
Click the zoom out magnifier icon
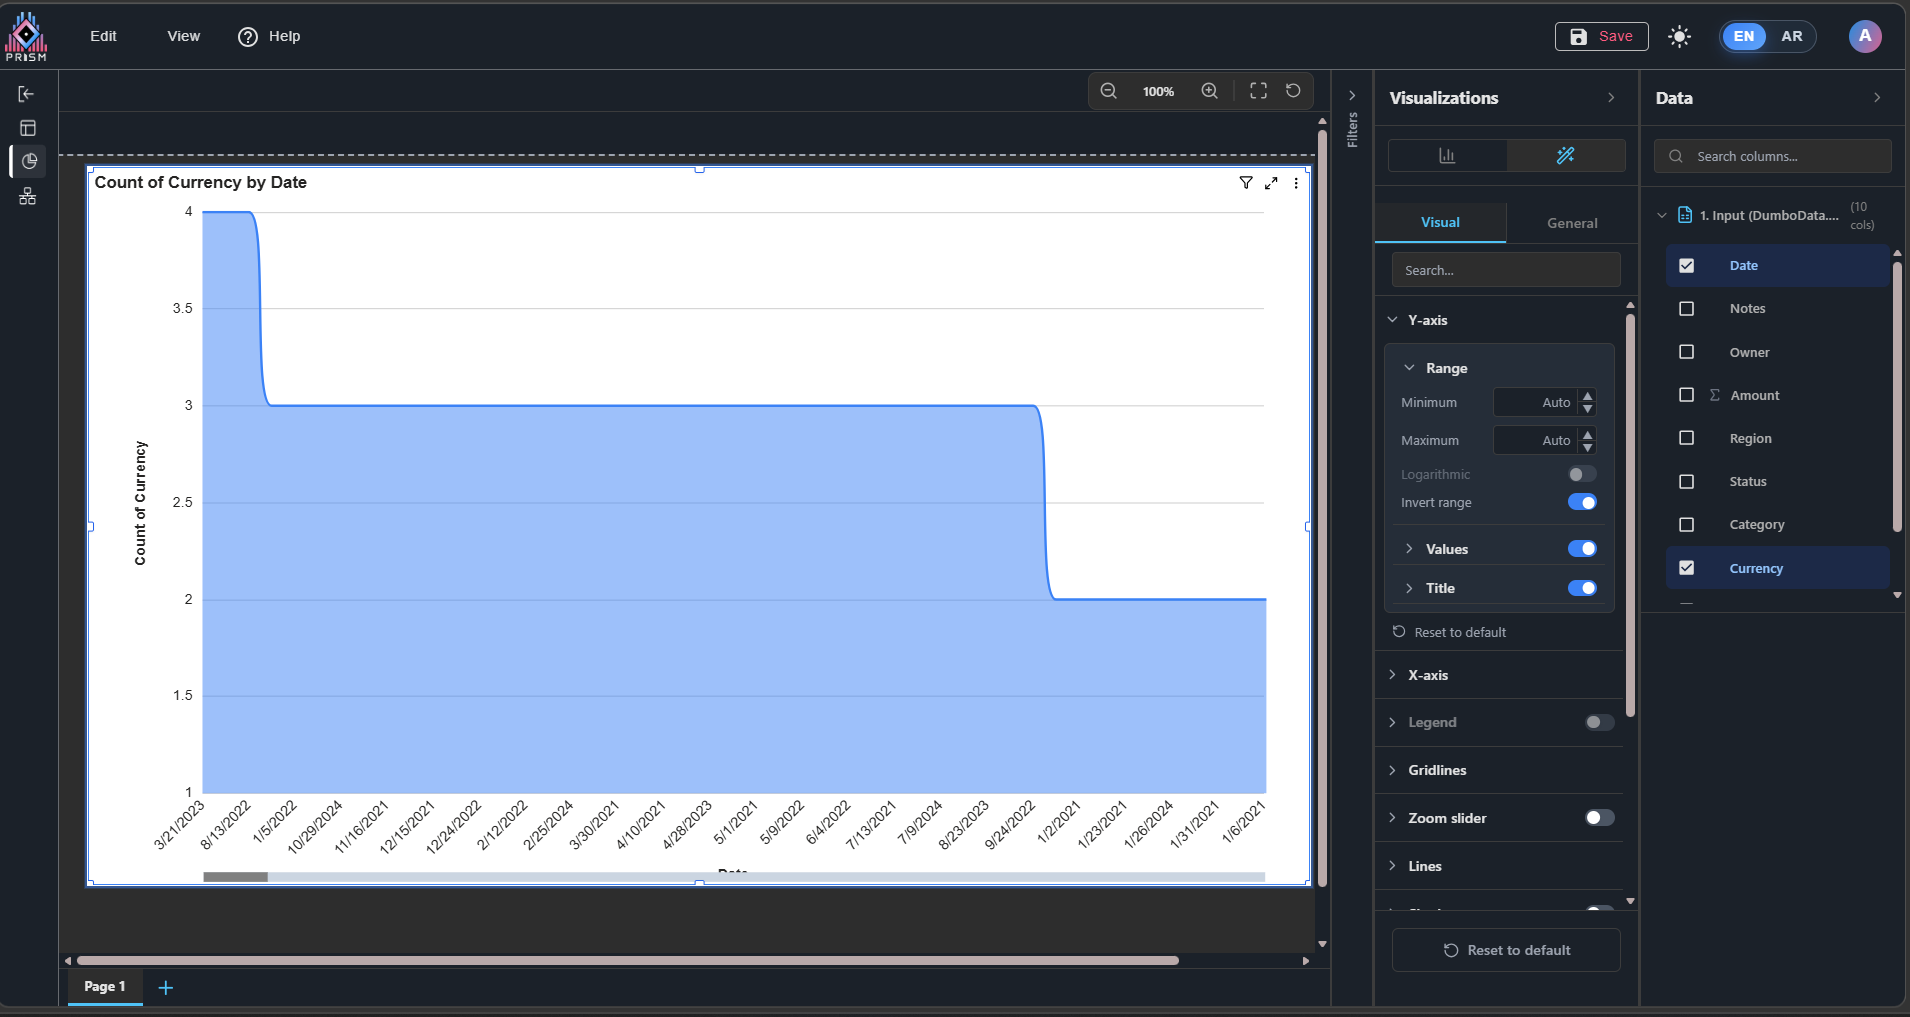1108,91
